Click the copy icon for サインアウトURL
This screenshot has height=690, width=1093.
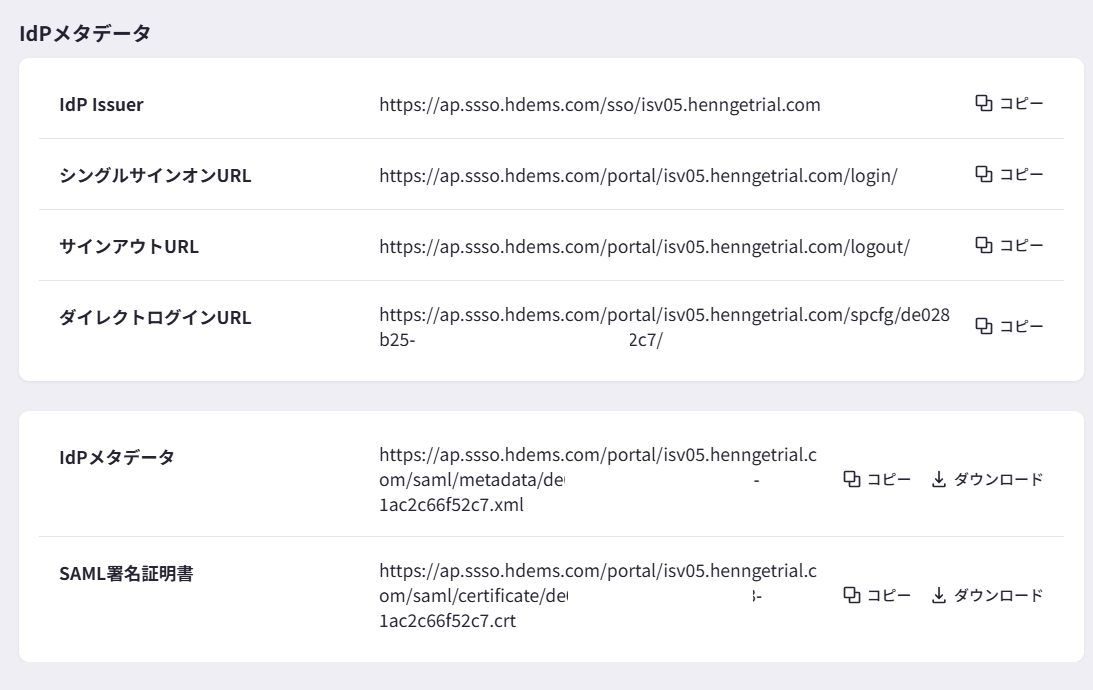coord(983,245)
